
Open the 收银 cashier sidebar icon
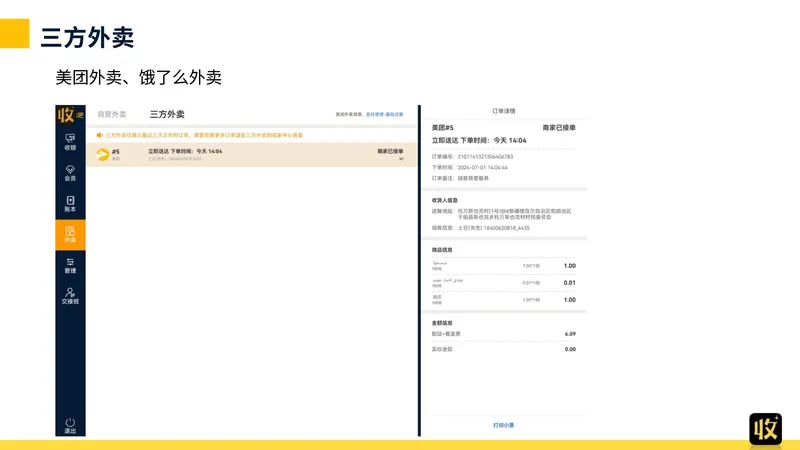[70, 142]
